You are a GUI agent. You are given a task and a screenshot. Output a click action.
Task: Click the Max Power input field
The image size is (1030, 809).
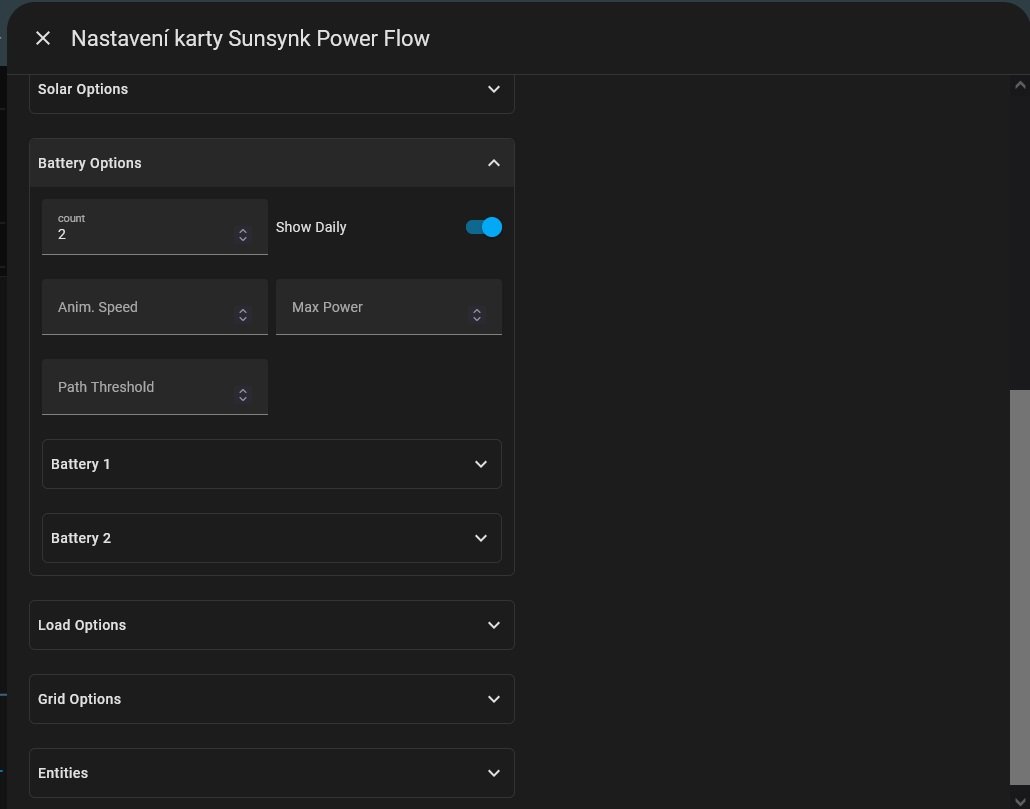pos(375,308)
